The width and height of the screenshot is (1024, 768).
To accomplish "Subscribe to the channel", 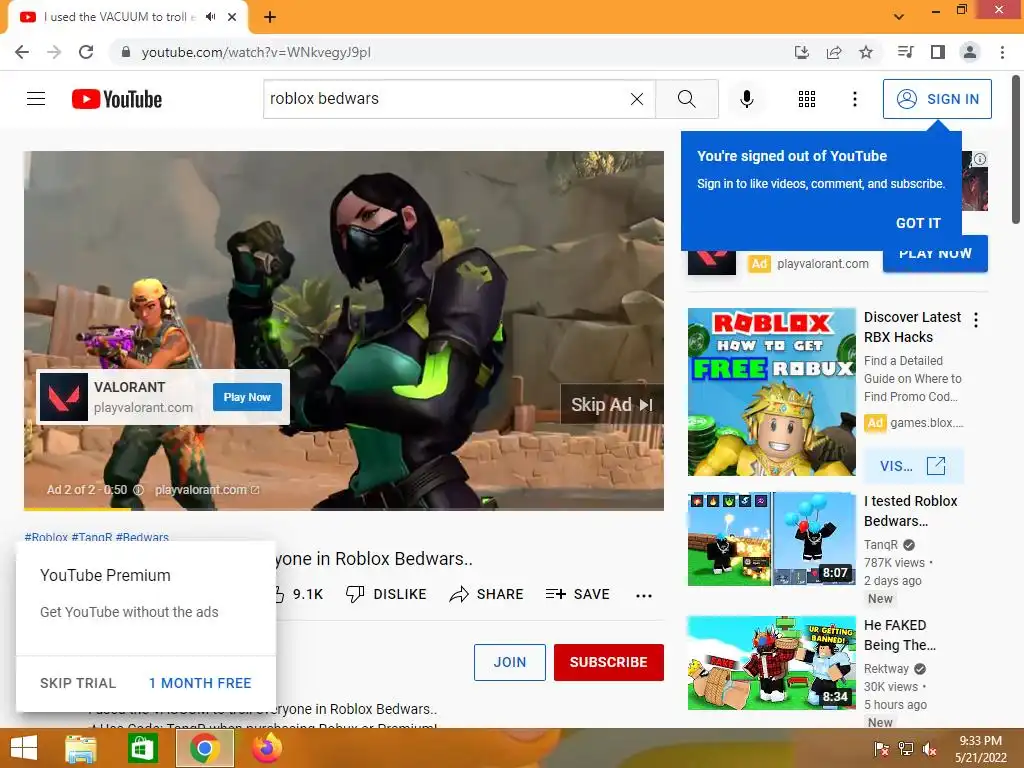I will pyautogui.click(x=609, y=662).
